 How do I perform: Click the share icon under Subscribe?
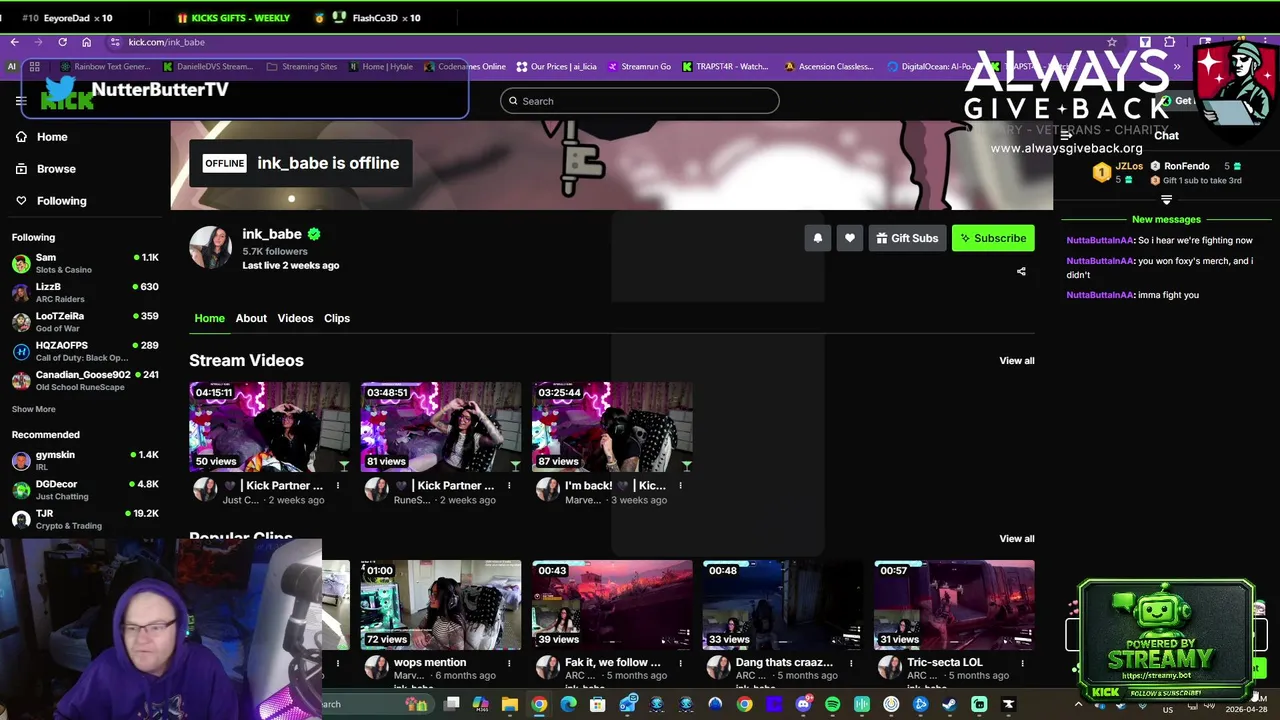point(1021,271)
